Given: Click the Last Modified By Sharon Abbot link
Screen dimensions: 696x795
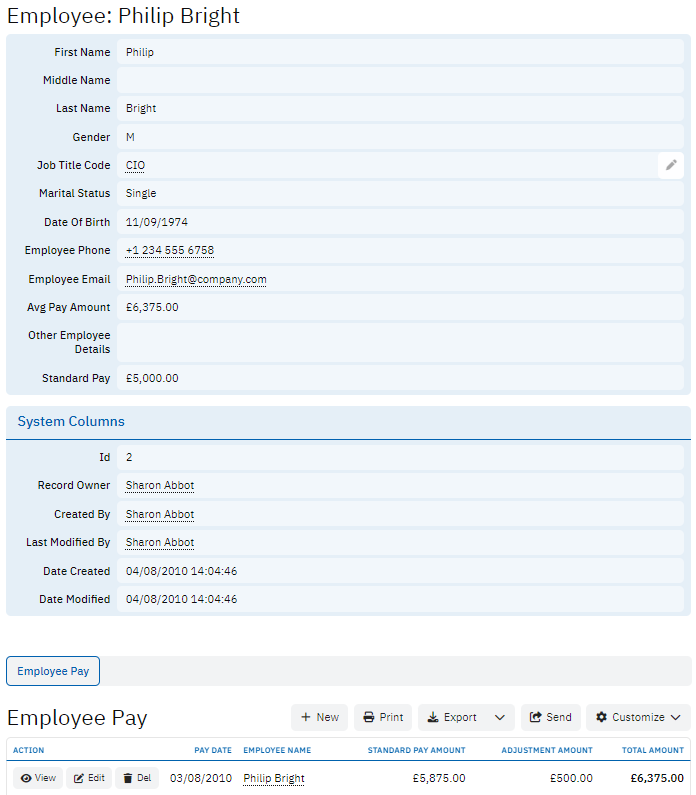Looking at the screenshot, I should pyautogui.click(x=159, y=542).
